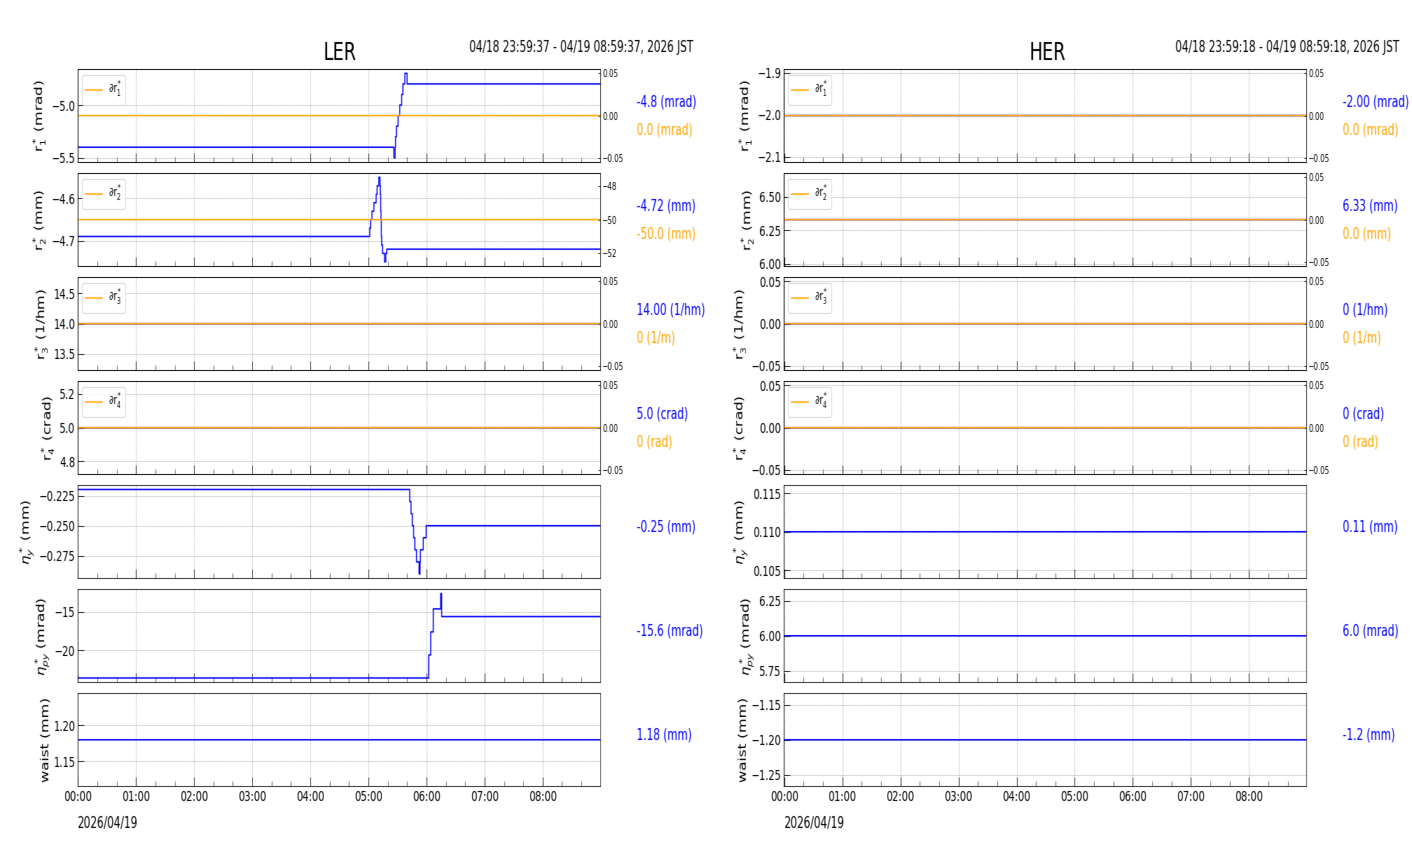Click the LER "r3* (1/hm)" y-axis label

click(39, 324)
